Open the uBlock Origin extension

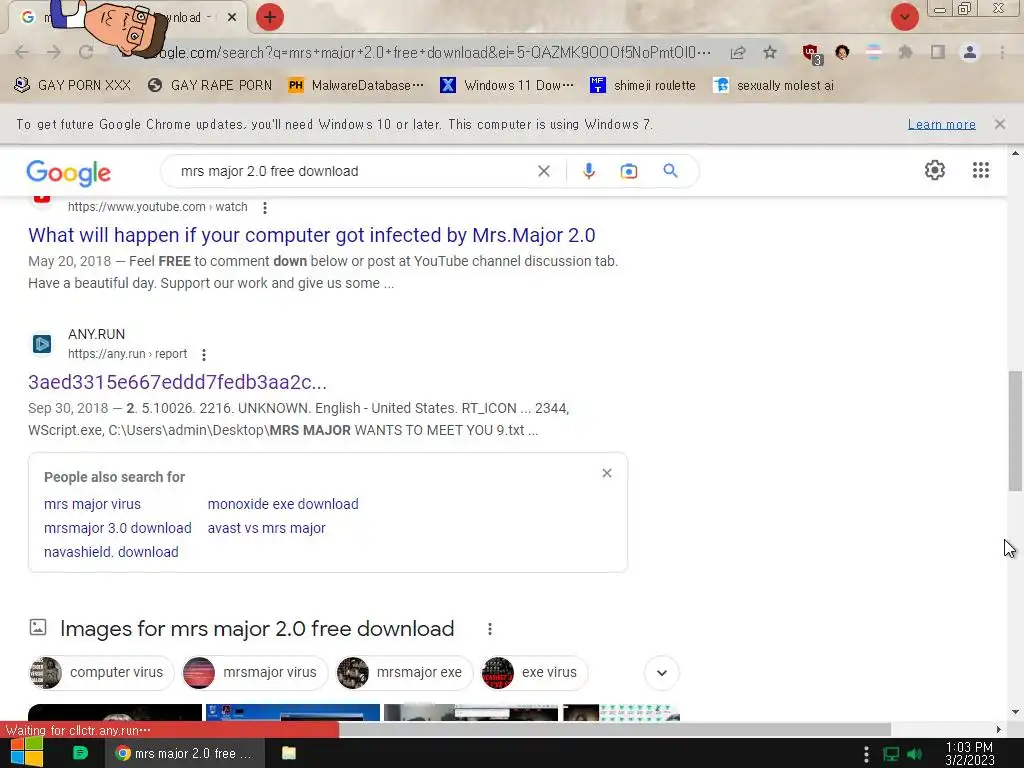812,53
